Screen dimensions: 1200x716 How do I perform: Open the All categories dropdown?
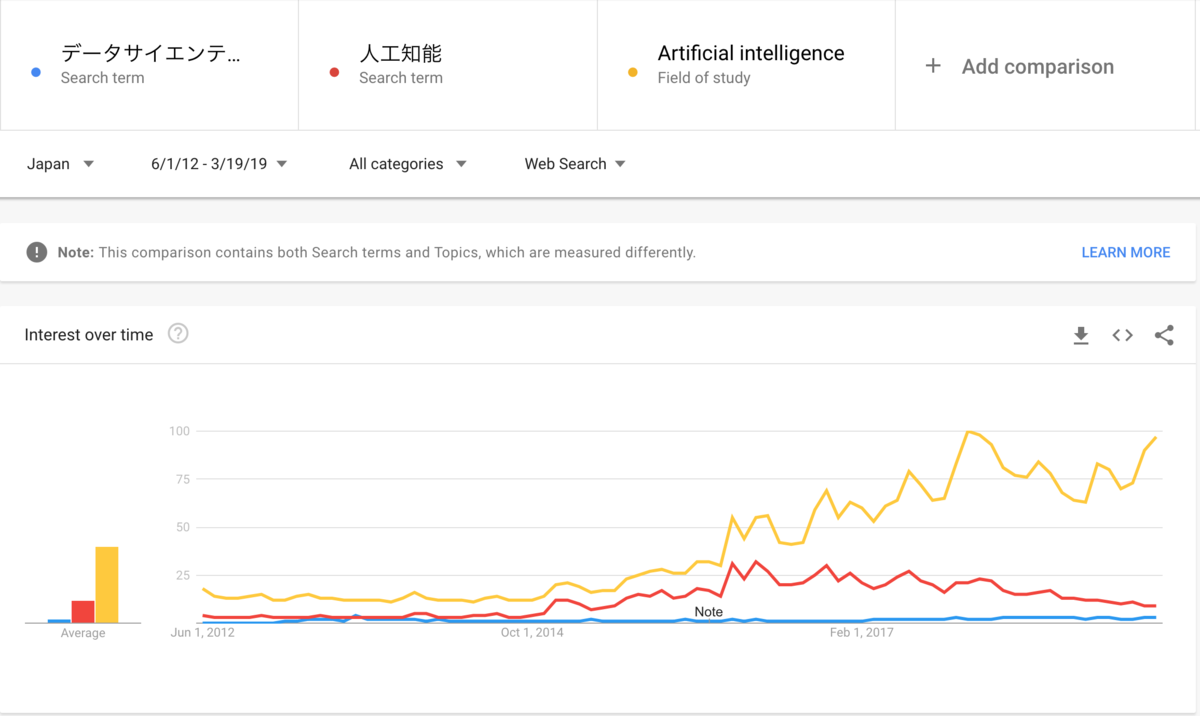pos(408,164)
